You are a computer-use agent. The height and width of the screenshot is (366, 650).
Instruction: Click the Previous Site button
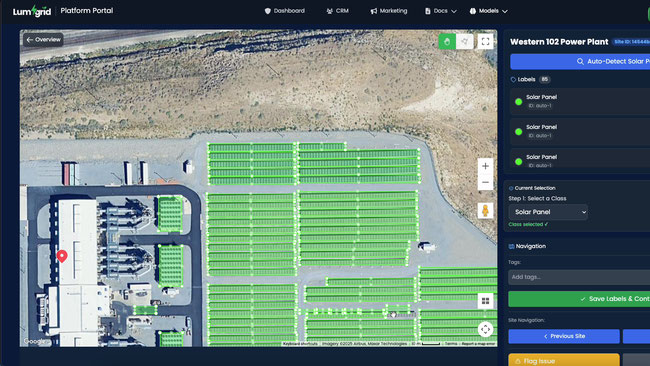[564, 336]
